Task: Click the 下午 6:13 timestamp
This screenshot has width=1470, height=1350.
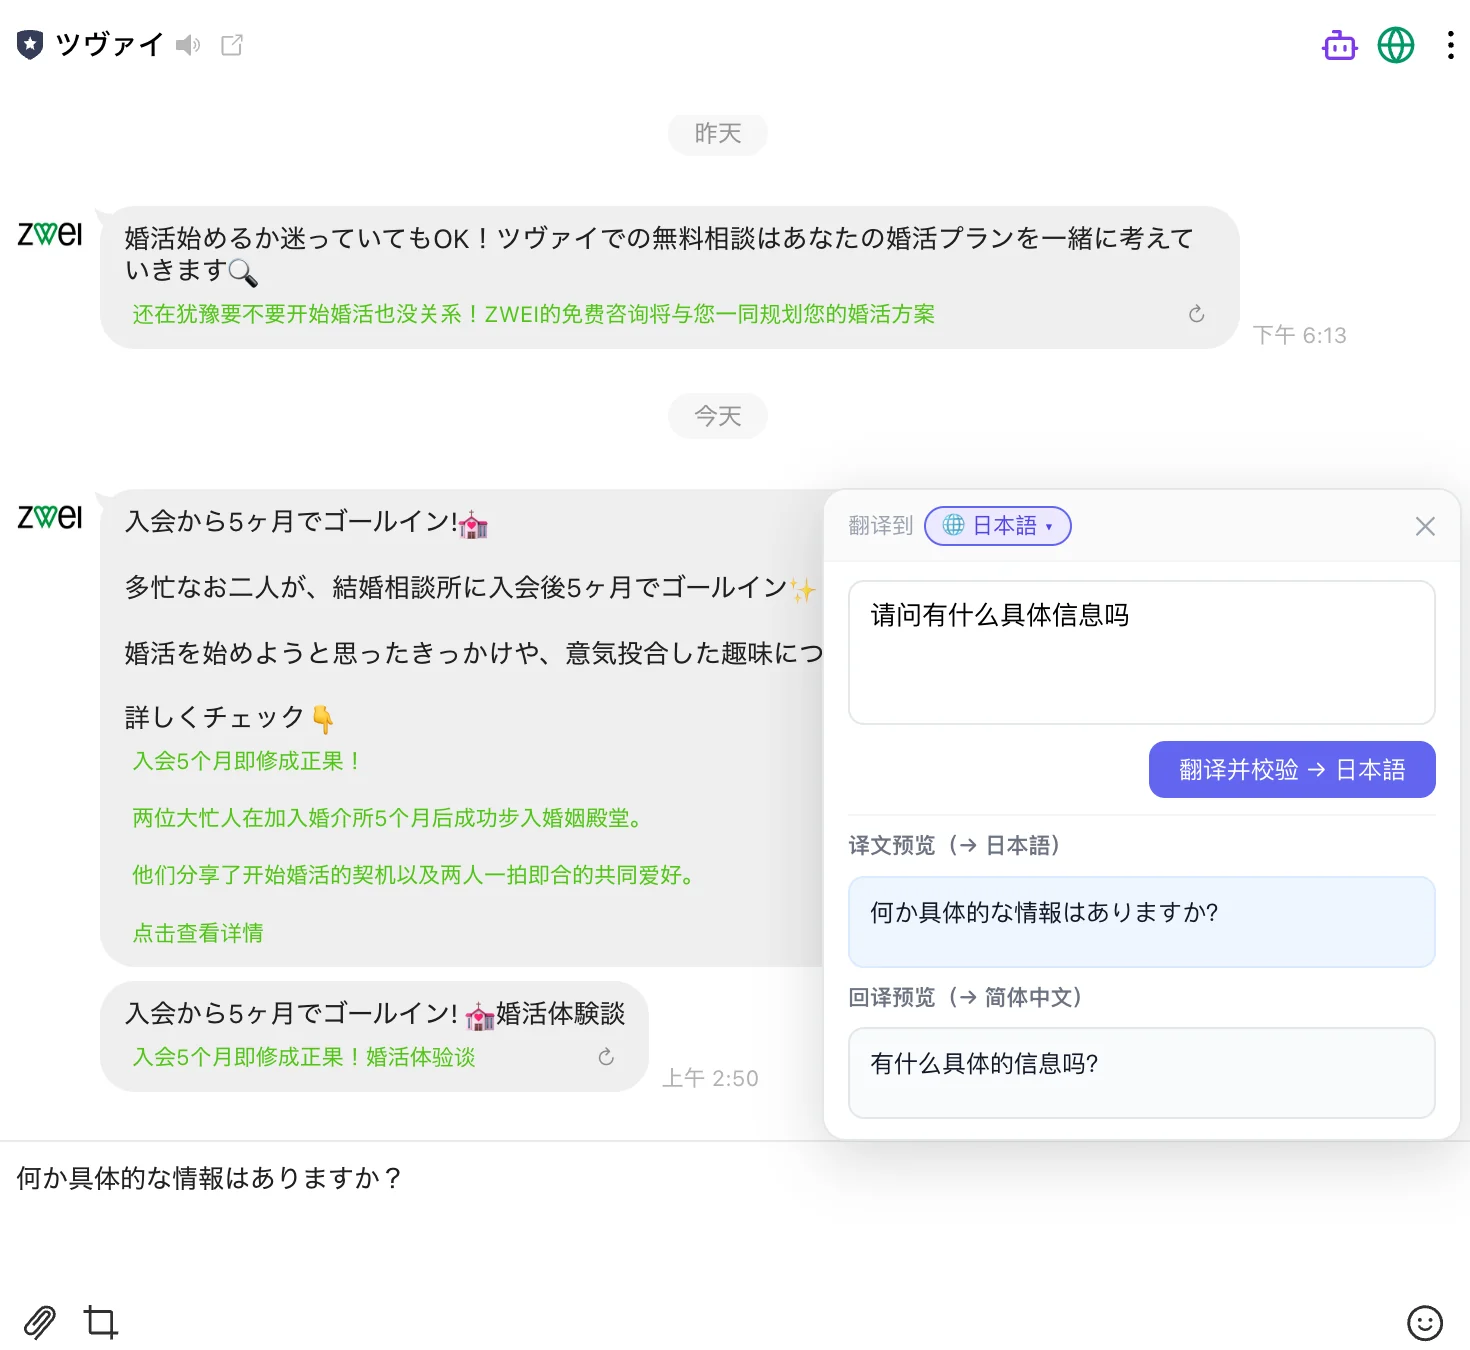Action: [1299, 335]
